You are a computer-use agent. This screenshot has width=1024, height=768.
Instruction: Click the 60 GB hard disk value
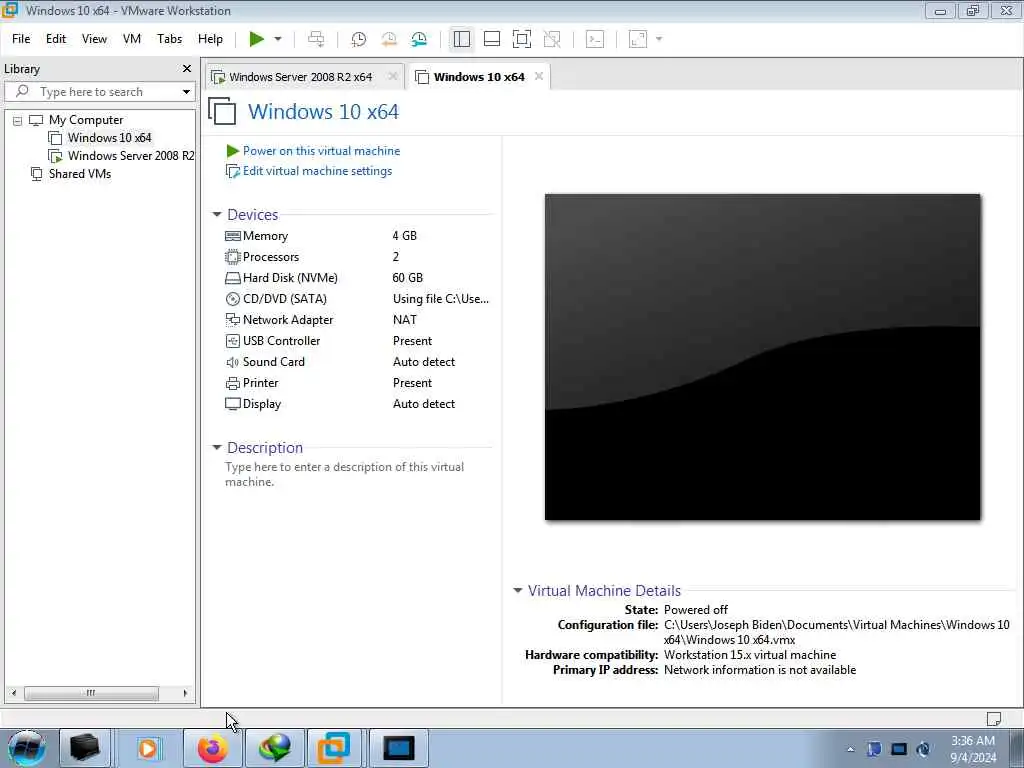(x=408, y=278)
